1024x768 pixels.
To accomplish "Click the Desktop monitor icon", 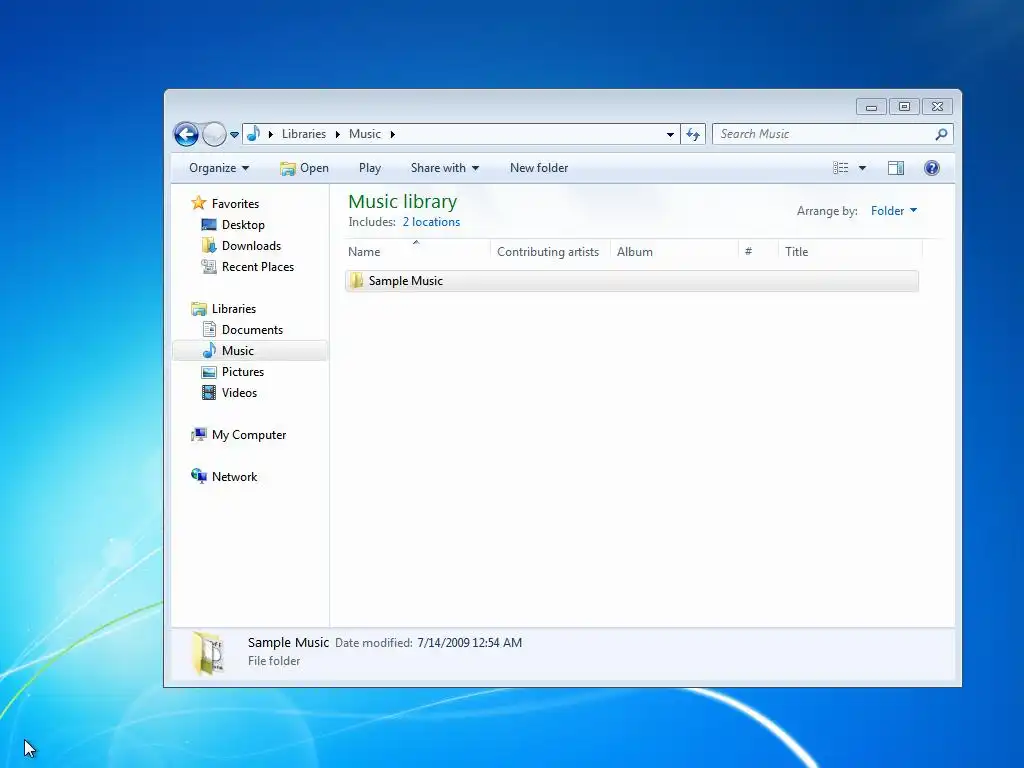I will (209, 225).
